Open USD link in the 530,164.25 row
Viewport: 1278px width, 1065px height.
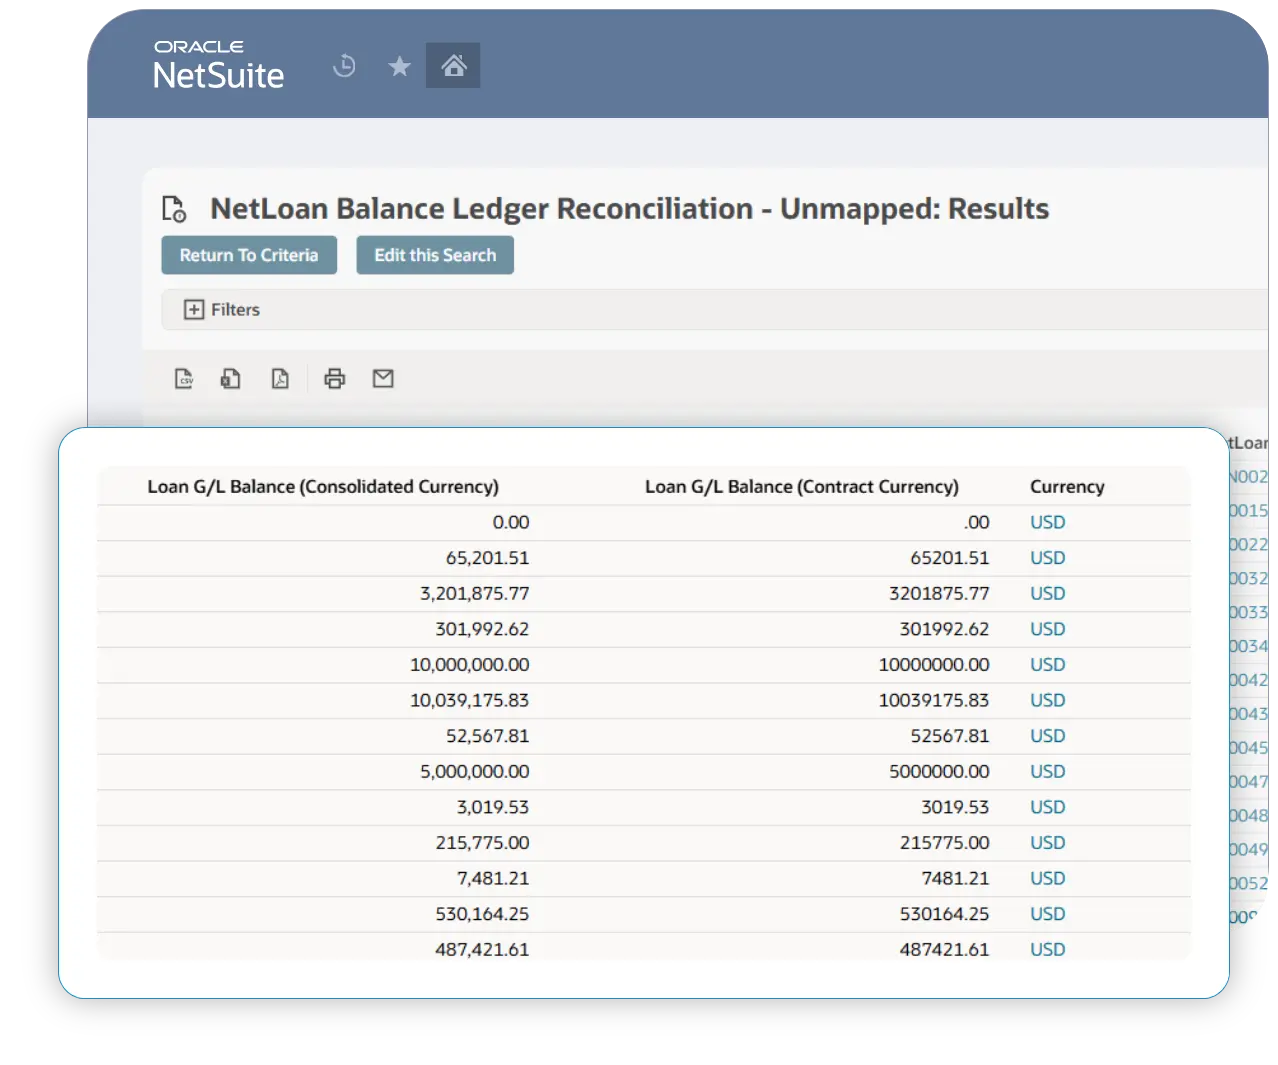pos(1048,914)
